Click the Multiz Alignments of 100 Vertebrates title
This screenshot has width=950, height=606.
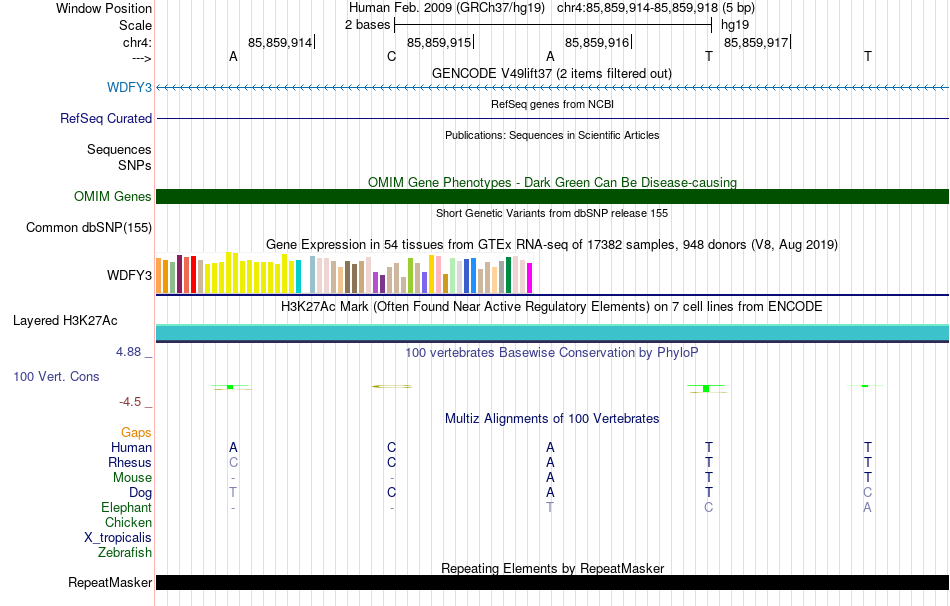click(552, 418)
